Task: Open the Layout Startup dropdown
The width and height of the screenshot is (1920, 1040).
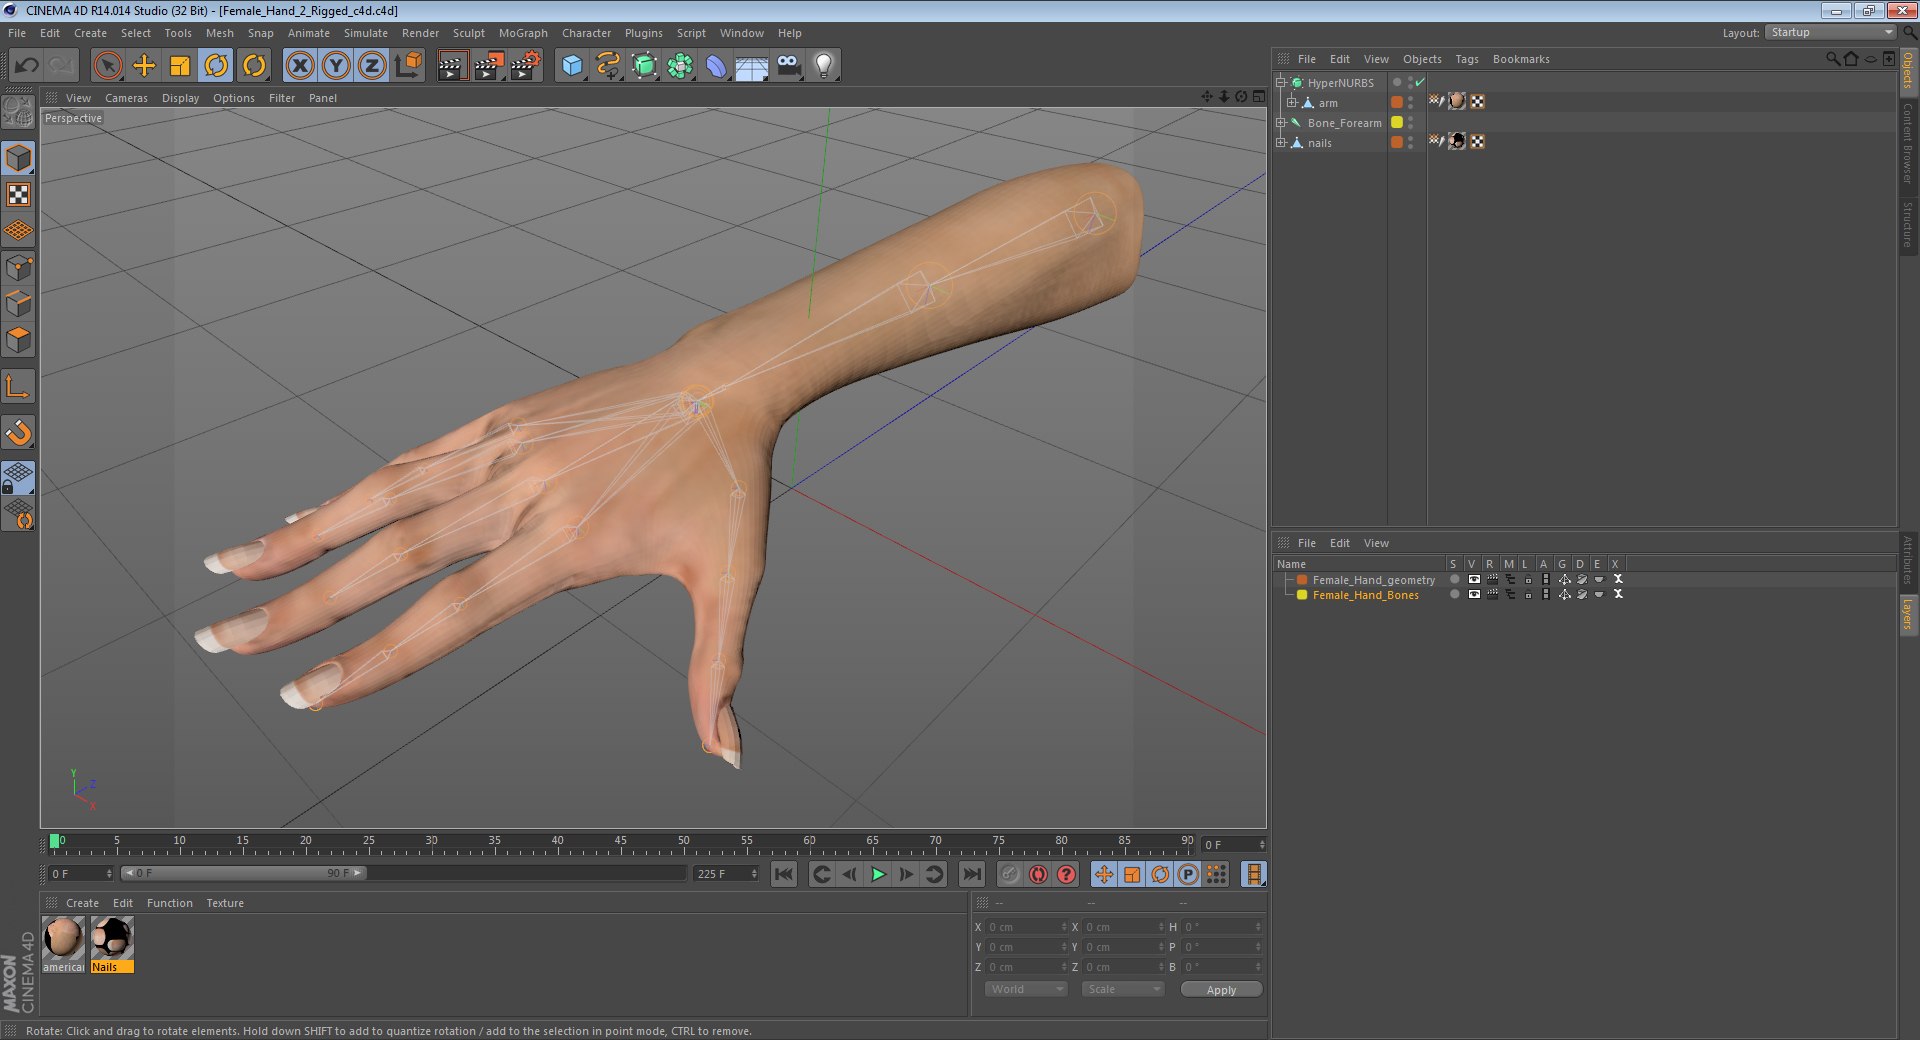Action: coord(1830,33)
